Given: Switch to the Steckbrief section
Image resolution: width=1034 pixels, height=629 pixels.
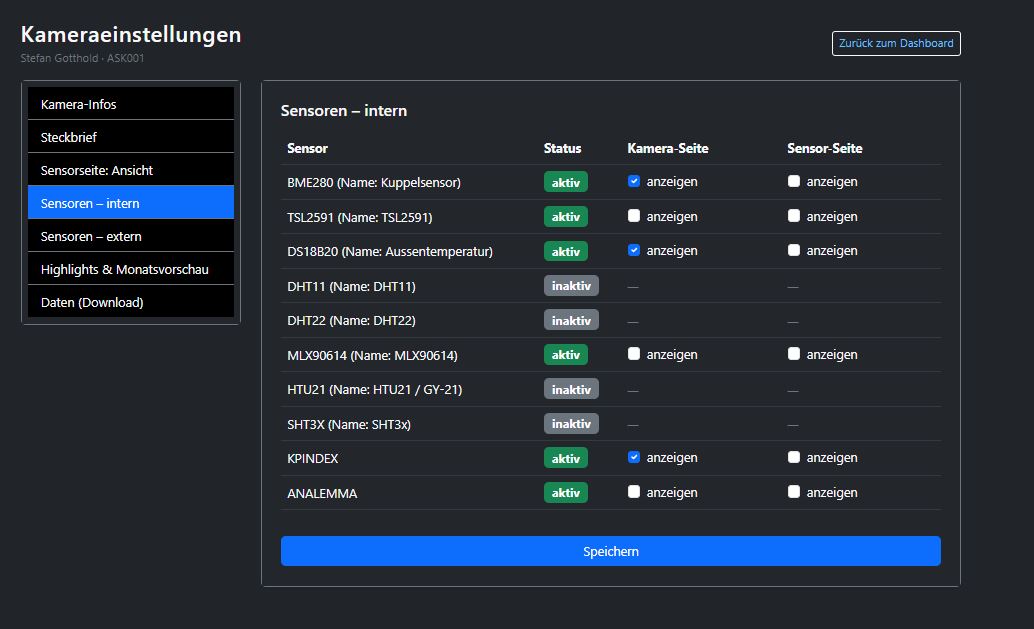Looking at the screenshot, I should pos(130,136).
